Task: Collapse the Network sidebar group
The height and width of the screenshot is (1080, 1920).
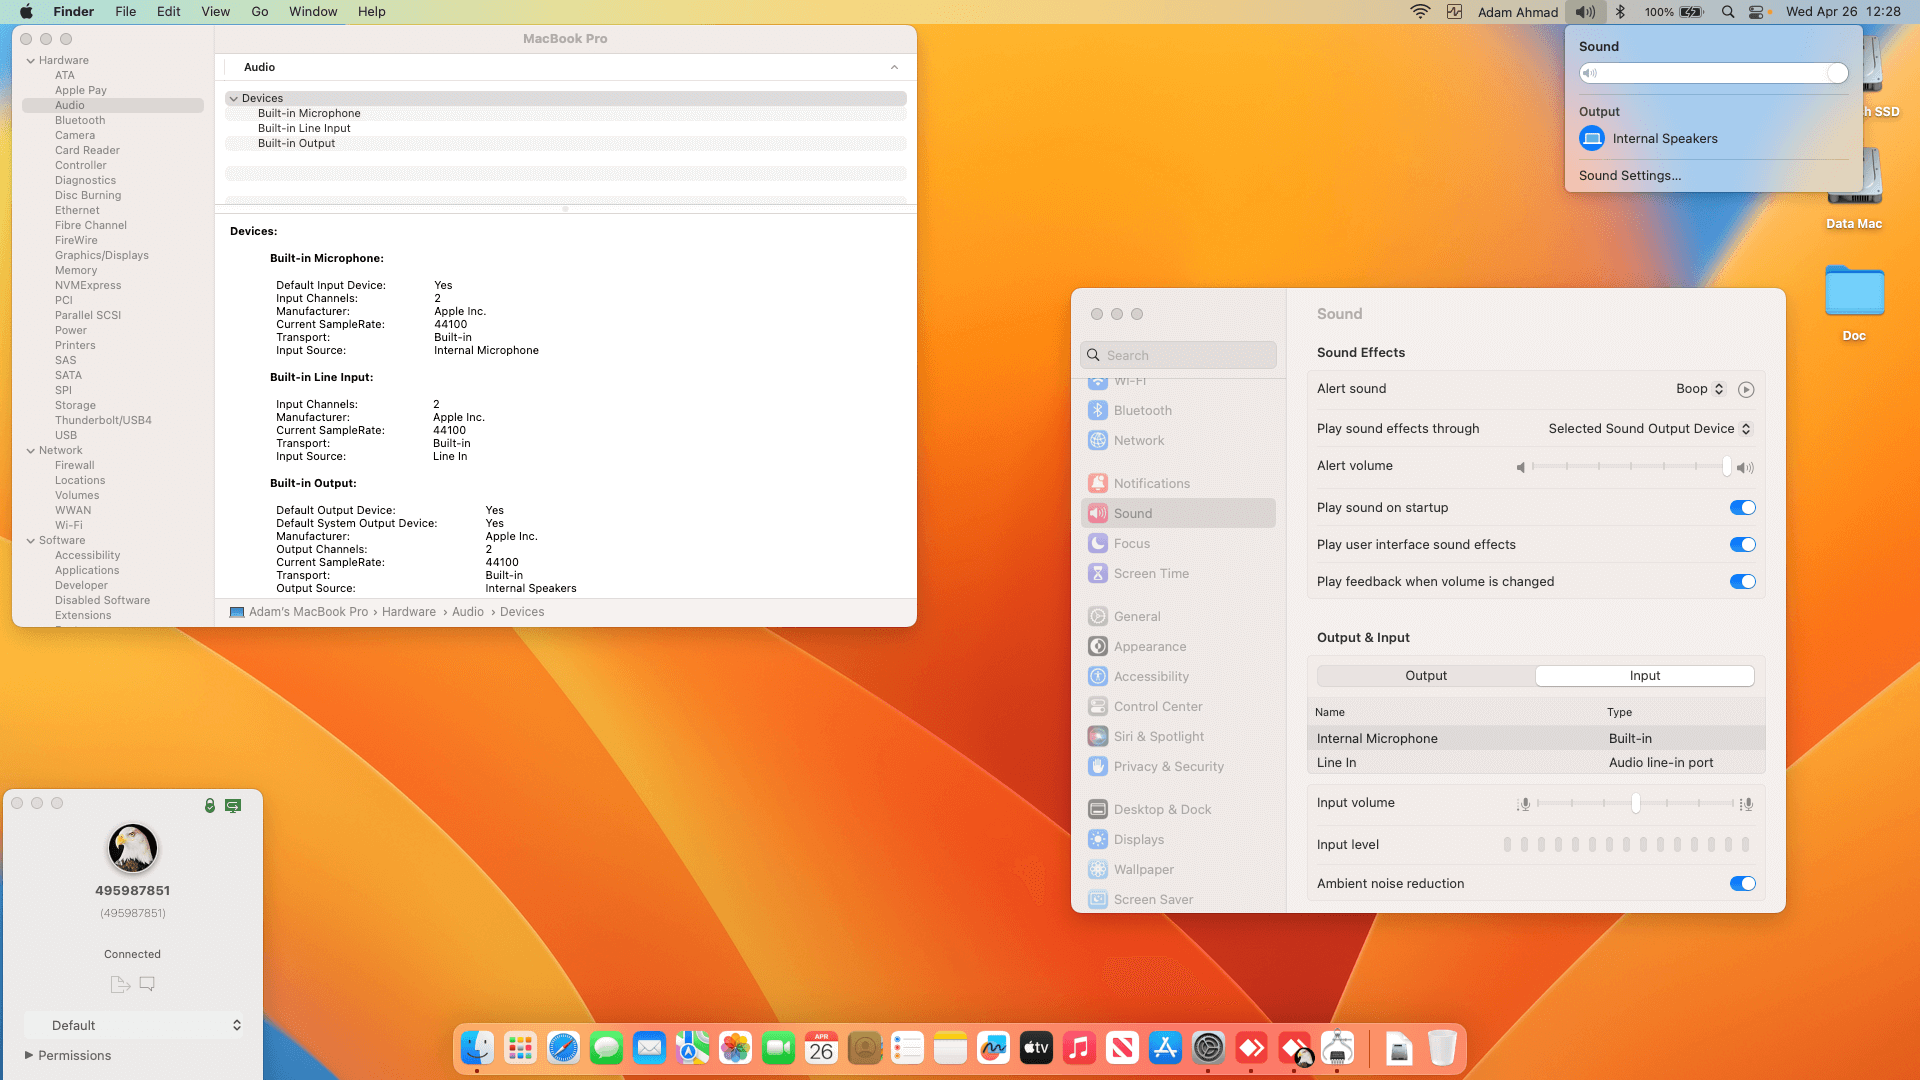Action: [31, 451]
